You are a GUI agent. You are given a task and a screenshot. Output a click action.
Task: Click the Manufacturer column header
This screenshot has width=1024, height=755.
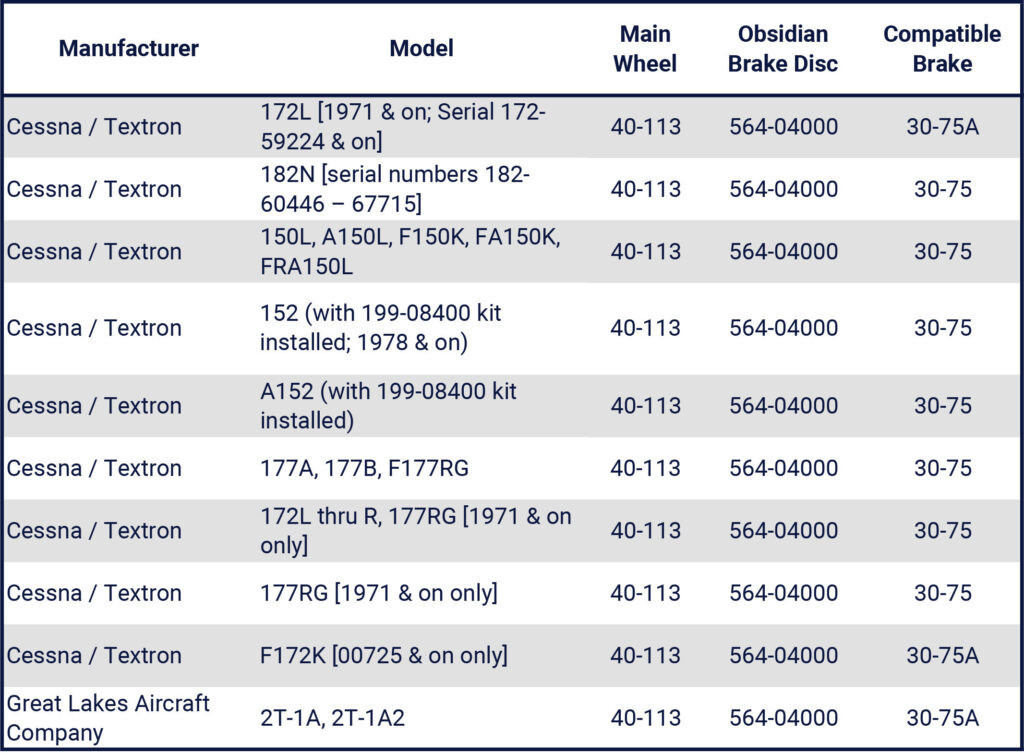(x=128, y=48)
